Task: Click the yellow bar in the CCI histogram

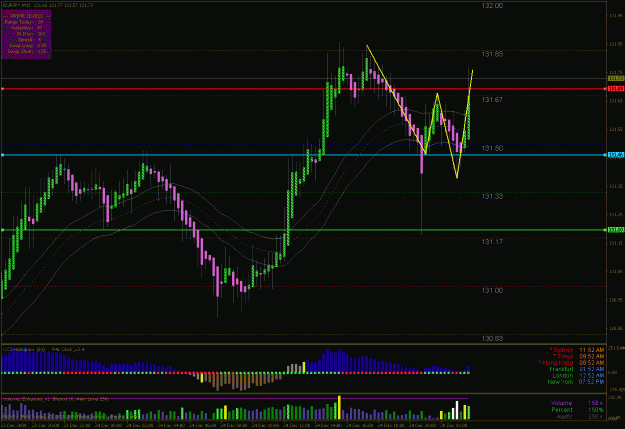Action: tap(304, 367)
